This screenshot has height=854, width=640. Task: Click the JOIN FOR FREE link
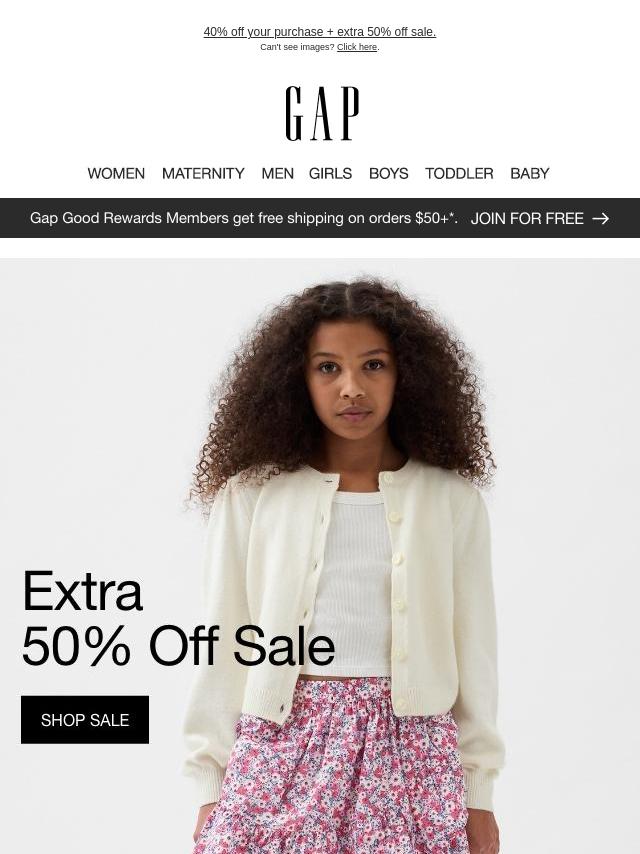(x=527, y=218)
